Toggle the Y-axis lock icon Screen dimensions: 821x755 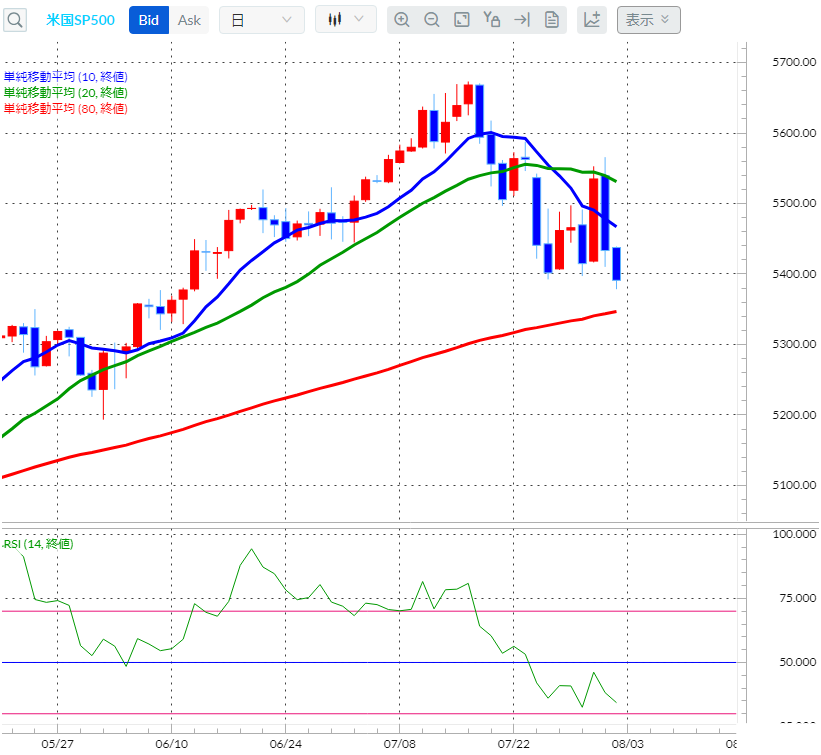(491, 20)
